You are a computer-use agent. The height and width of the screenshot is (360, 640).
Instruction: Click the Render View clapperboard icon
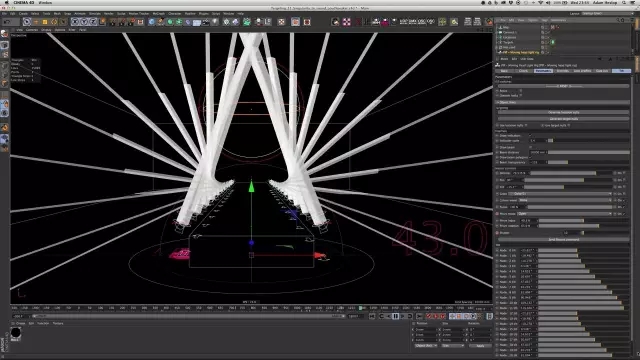113,22
